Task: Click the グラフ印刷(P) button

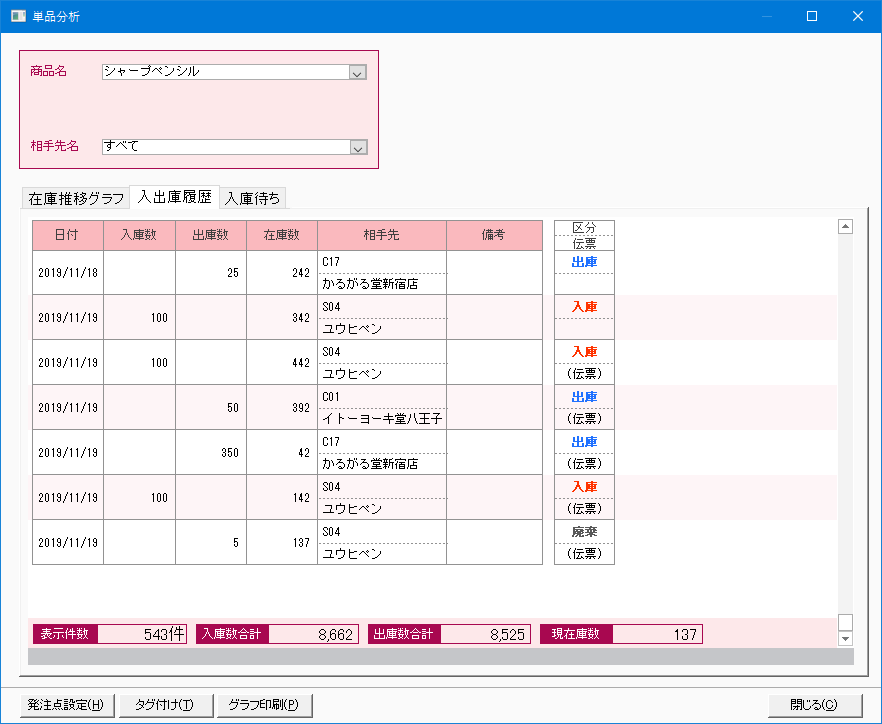Action: pyautogui.click(x=264, y=705)
